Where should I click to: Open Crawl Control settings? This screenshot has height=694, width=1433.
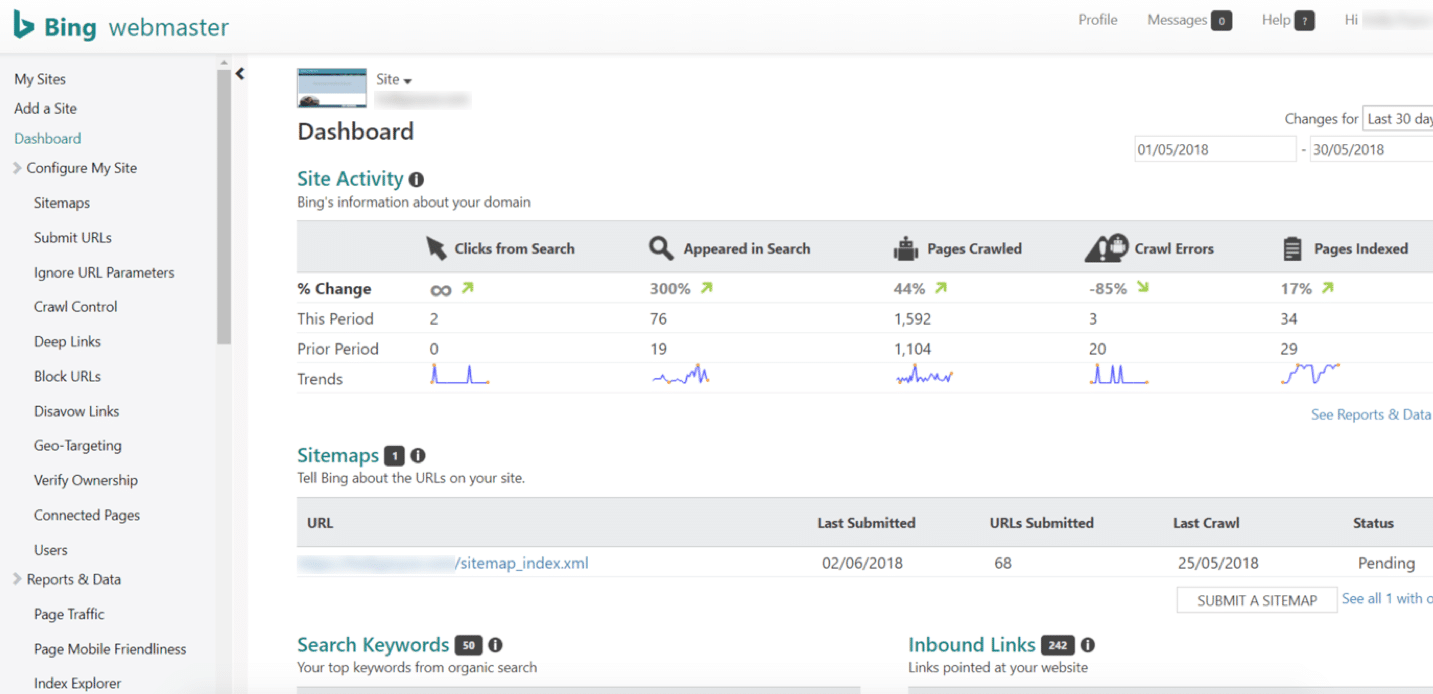(x=76, y=307)
